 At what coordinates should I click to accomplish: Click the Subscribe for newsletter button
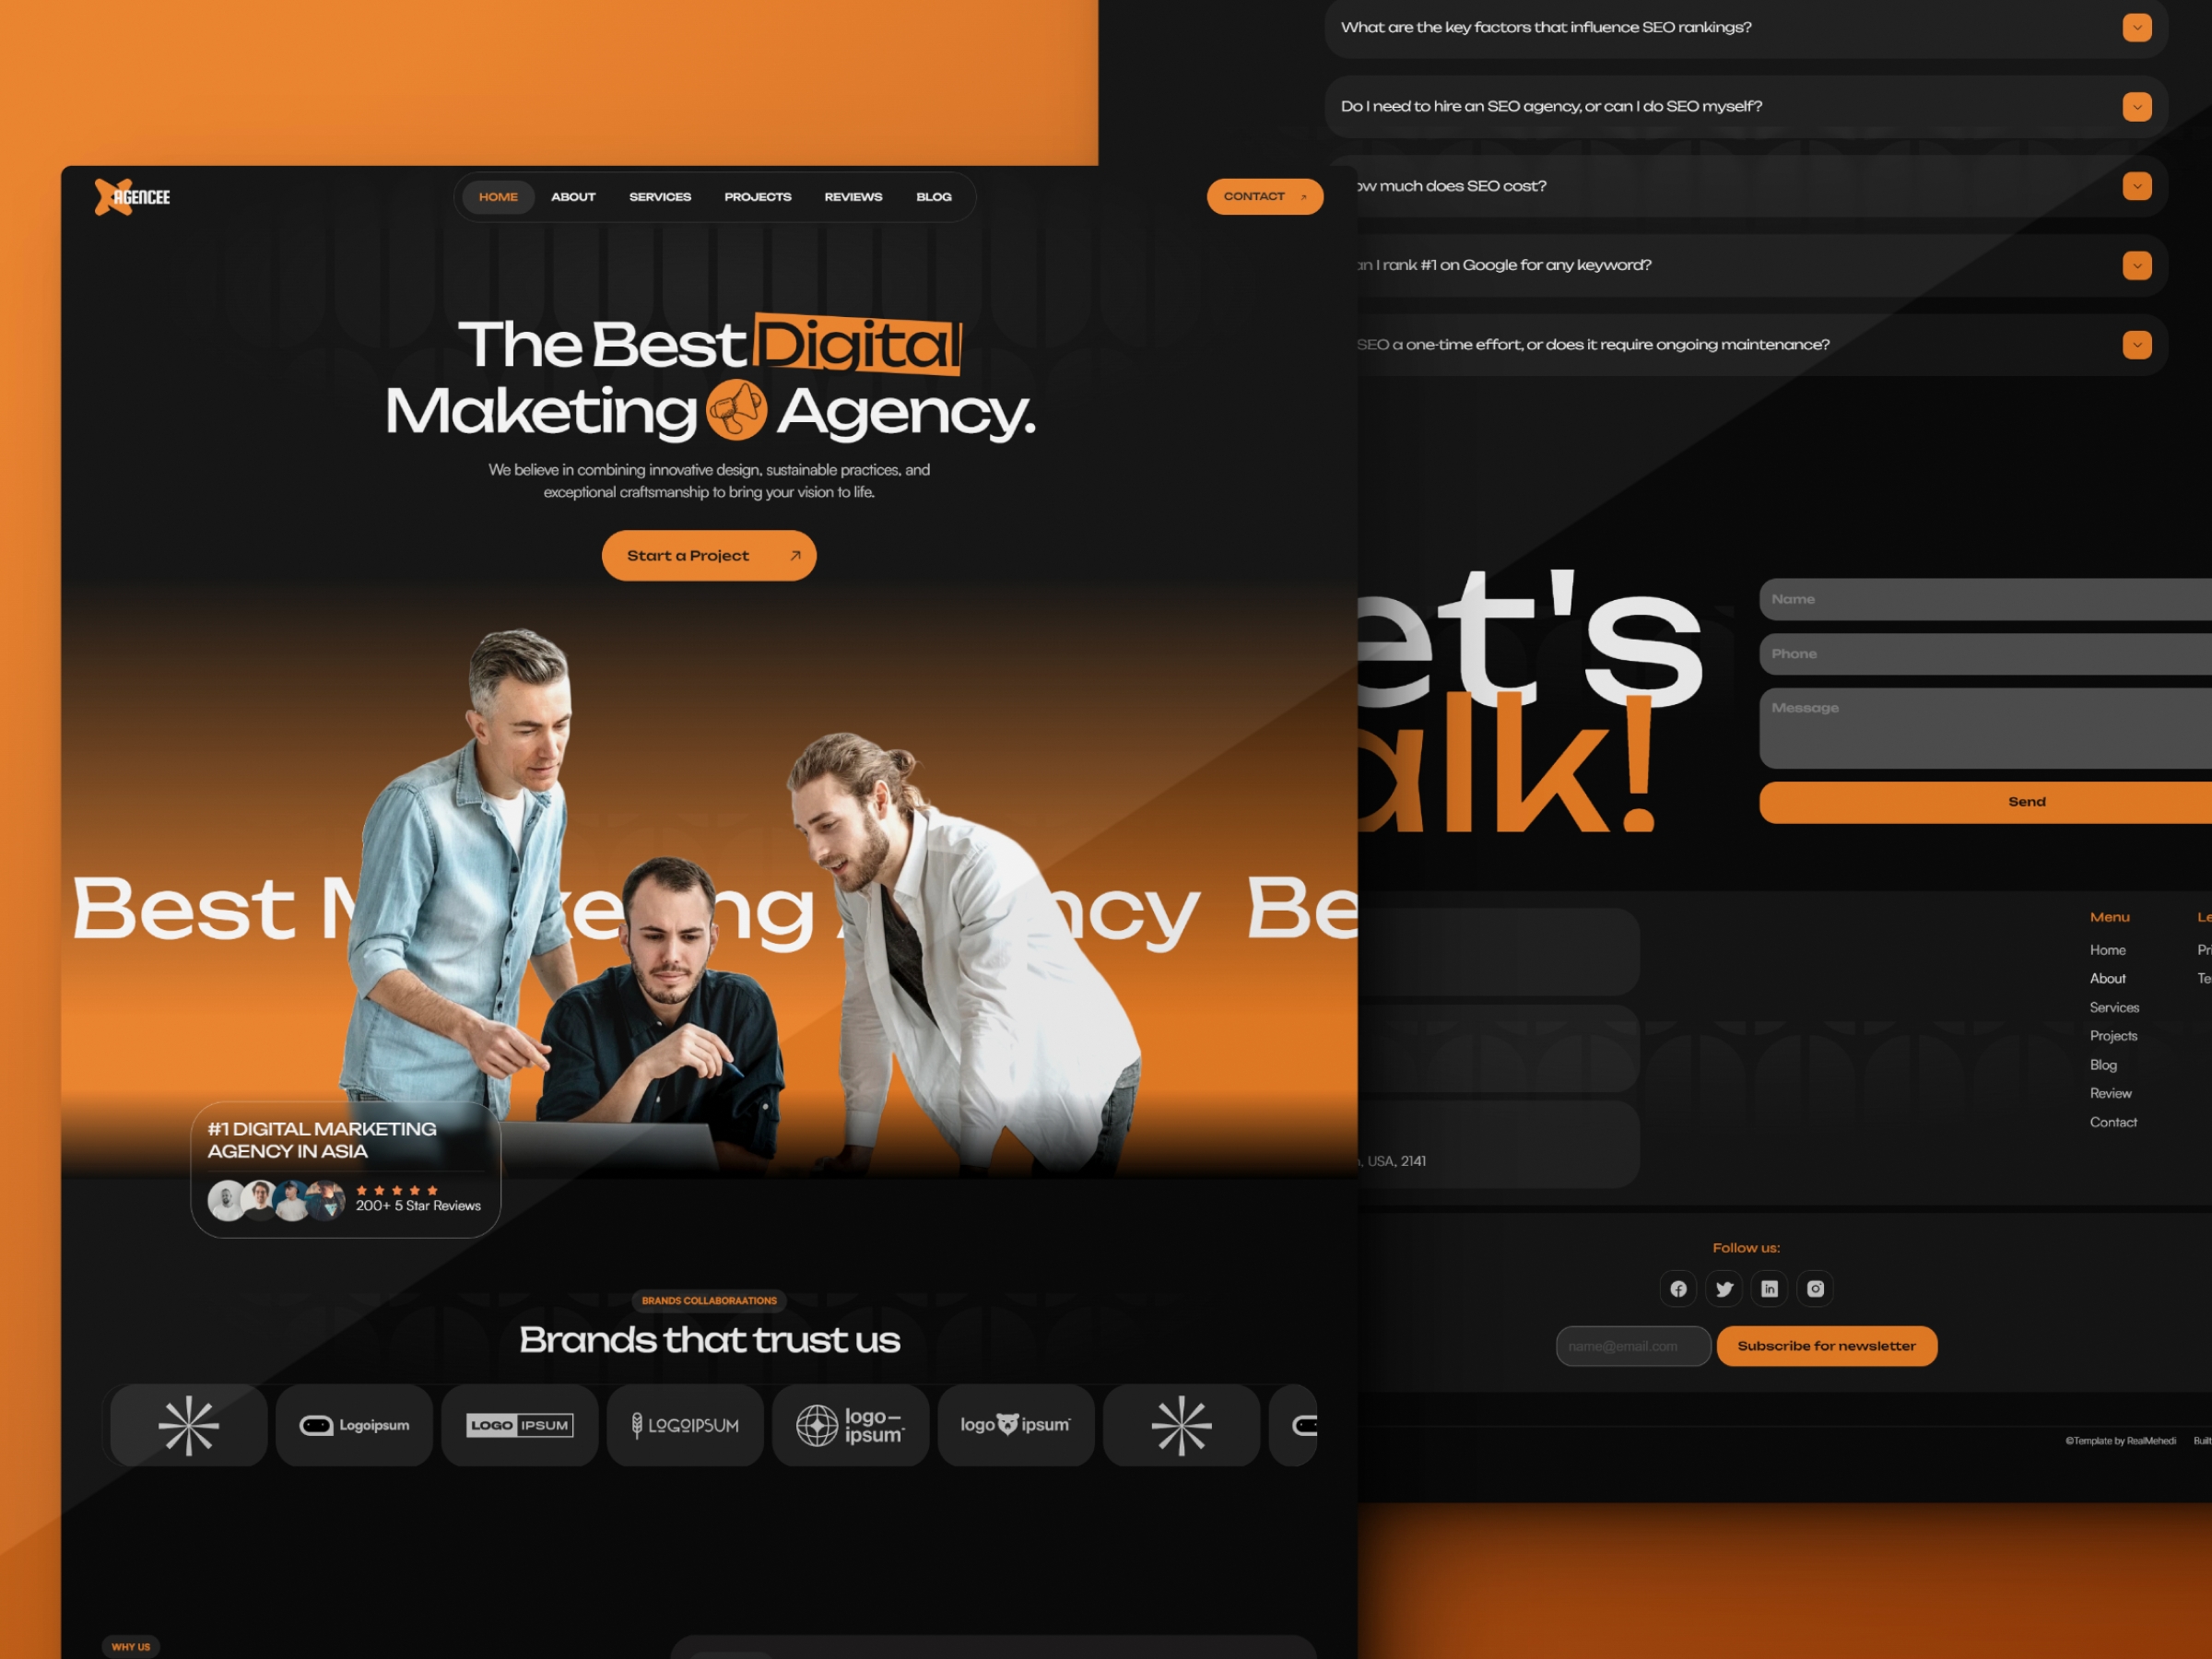click(1825, 1344)
